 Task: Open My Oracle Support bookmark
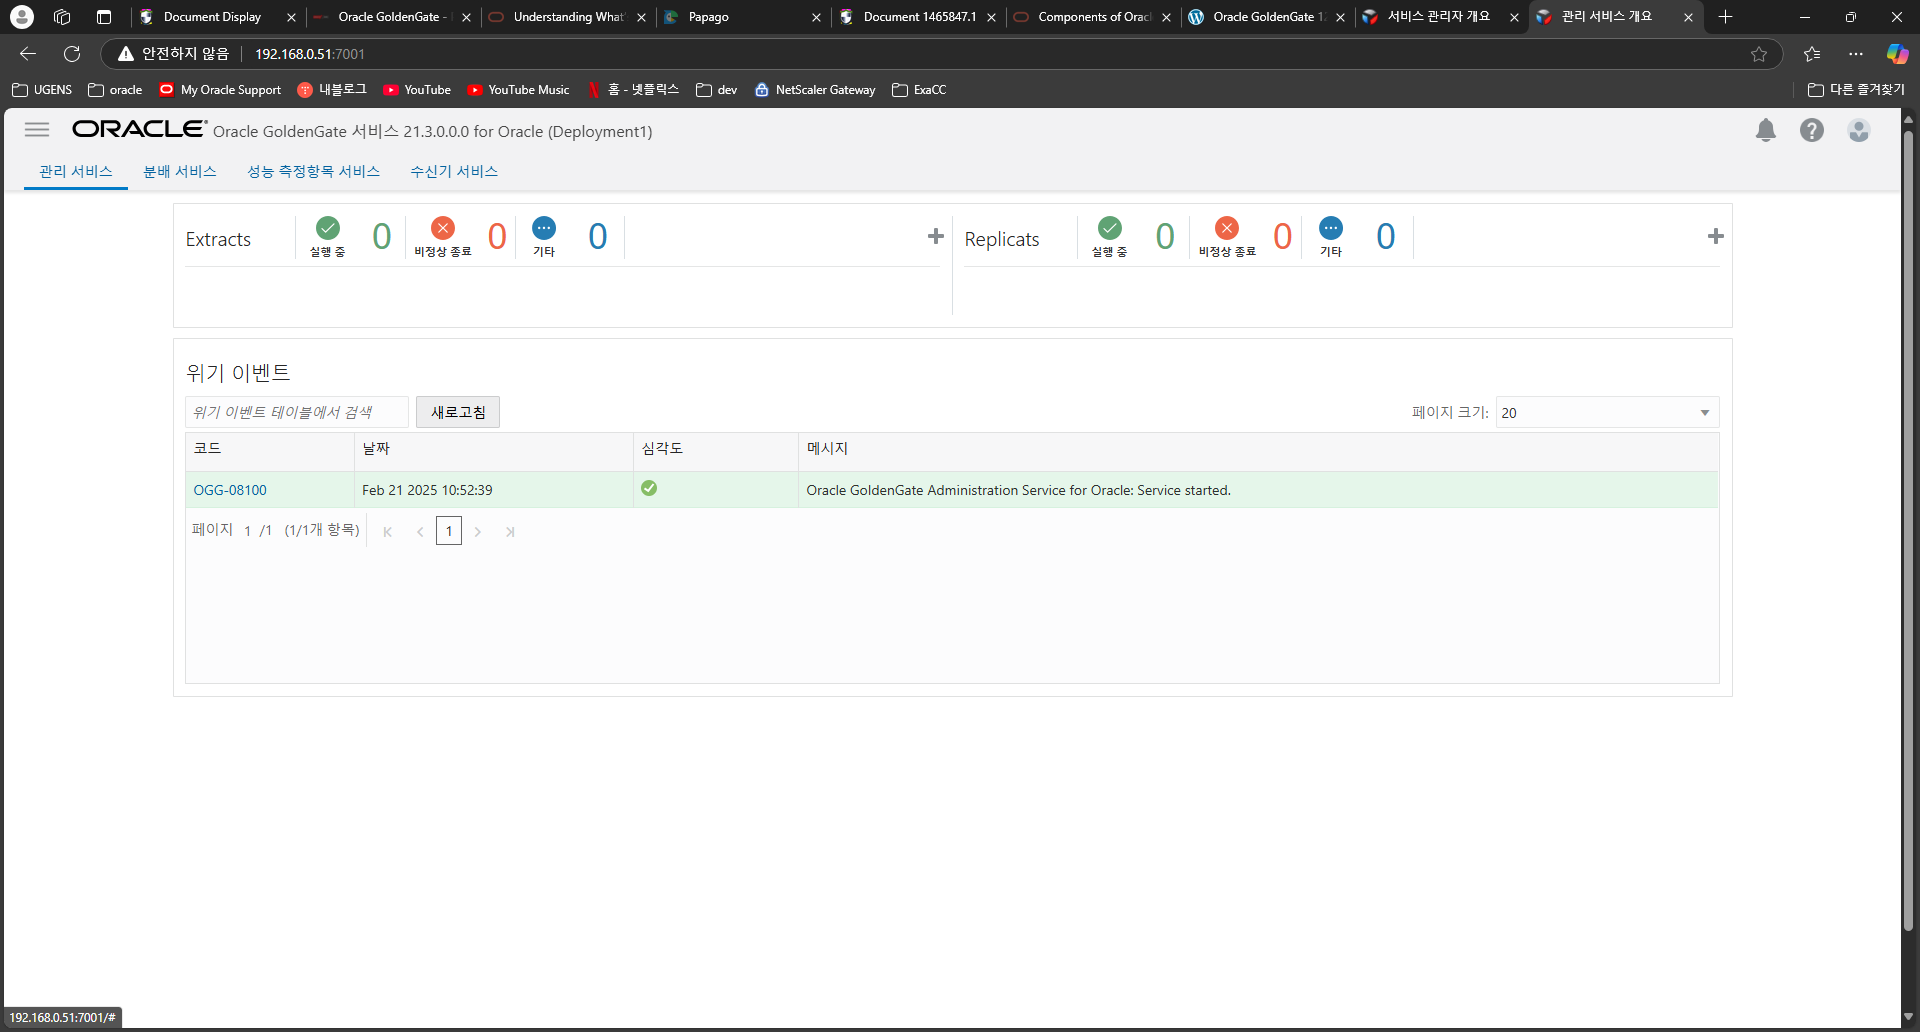[x=220, y=90]
